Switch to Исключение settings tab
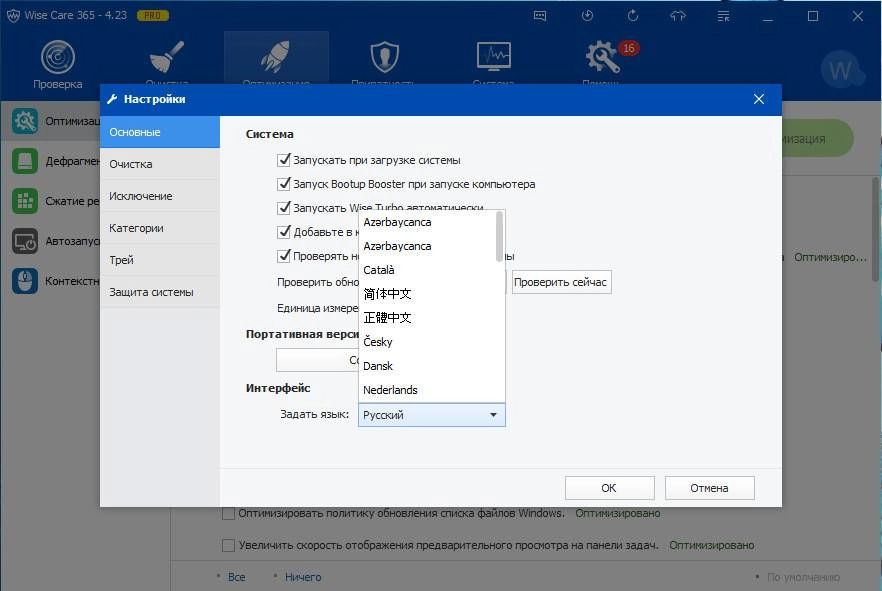 coord(160,196)
